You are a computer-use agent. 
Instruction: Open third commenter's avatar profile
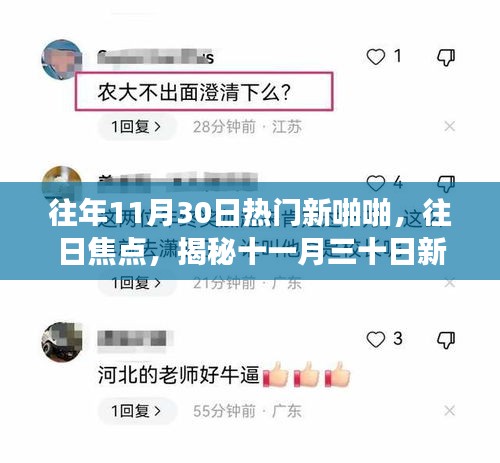[62, 342]
